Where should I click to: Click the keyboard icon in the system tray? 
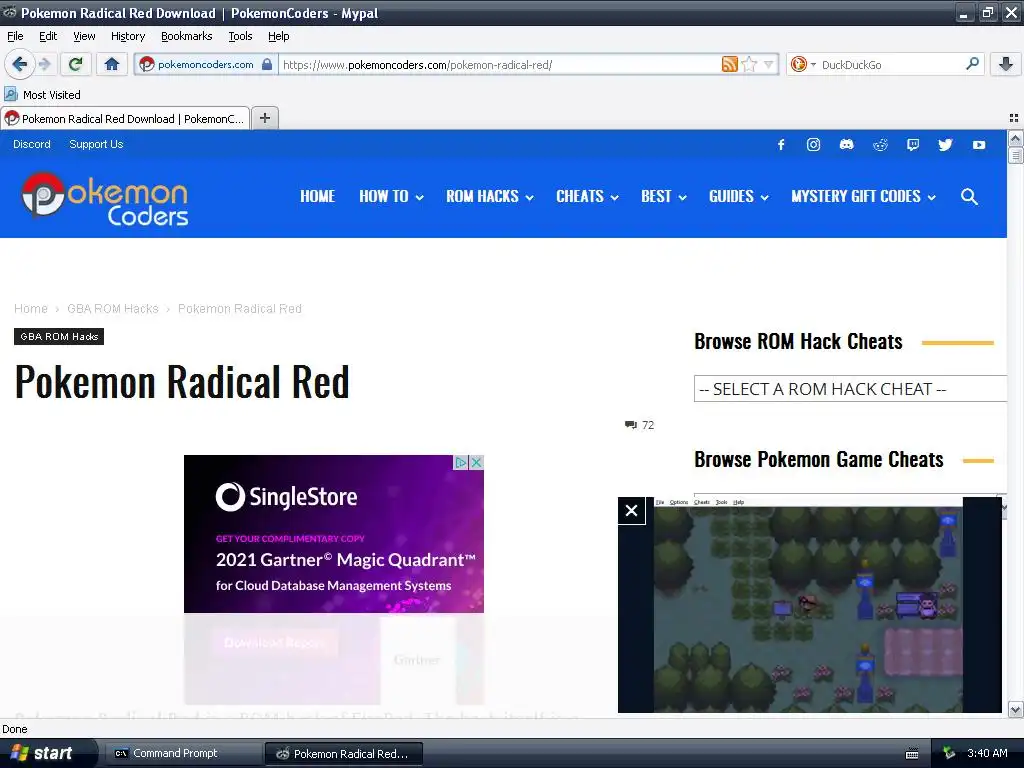pos(912,754)
